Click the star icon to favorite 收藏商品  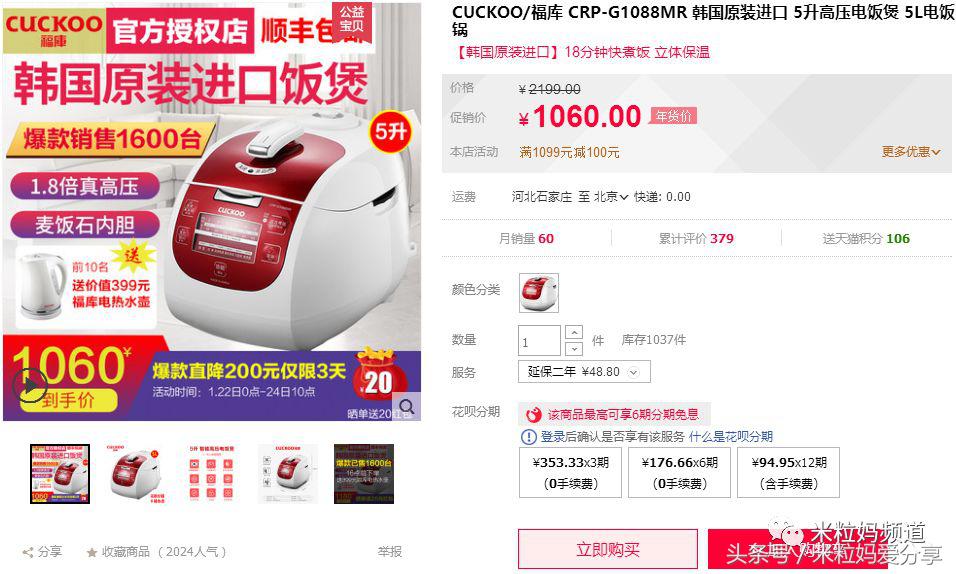(x=92, y=553)
